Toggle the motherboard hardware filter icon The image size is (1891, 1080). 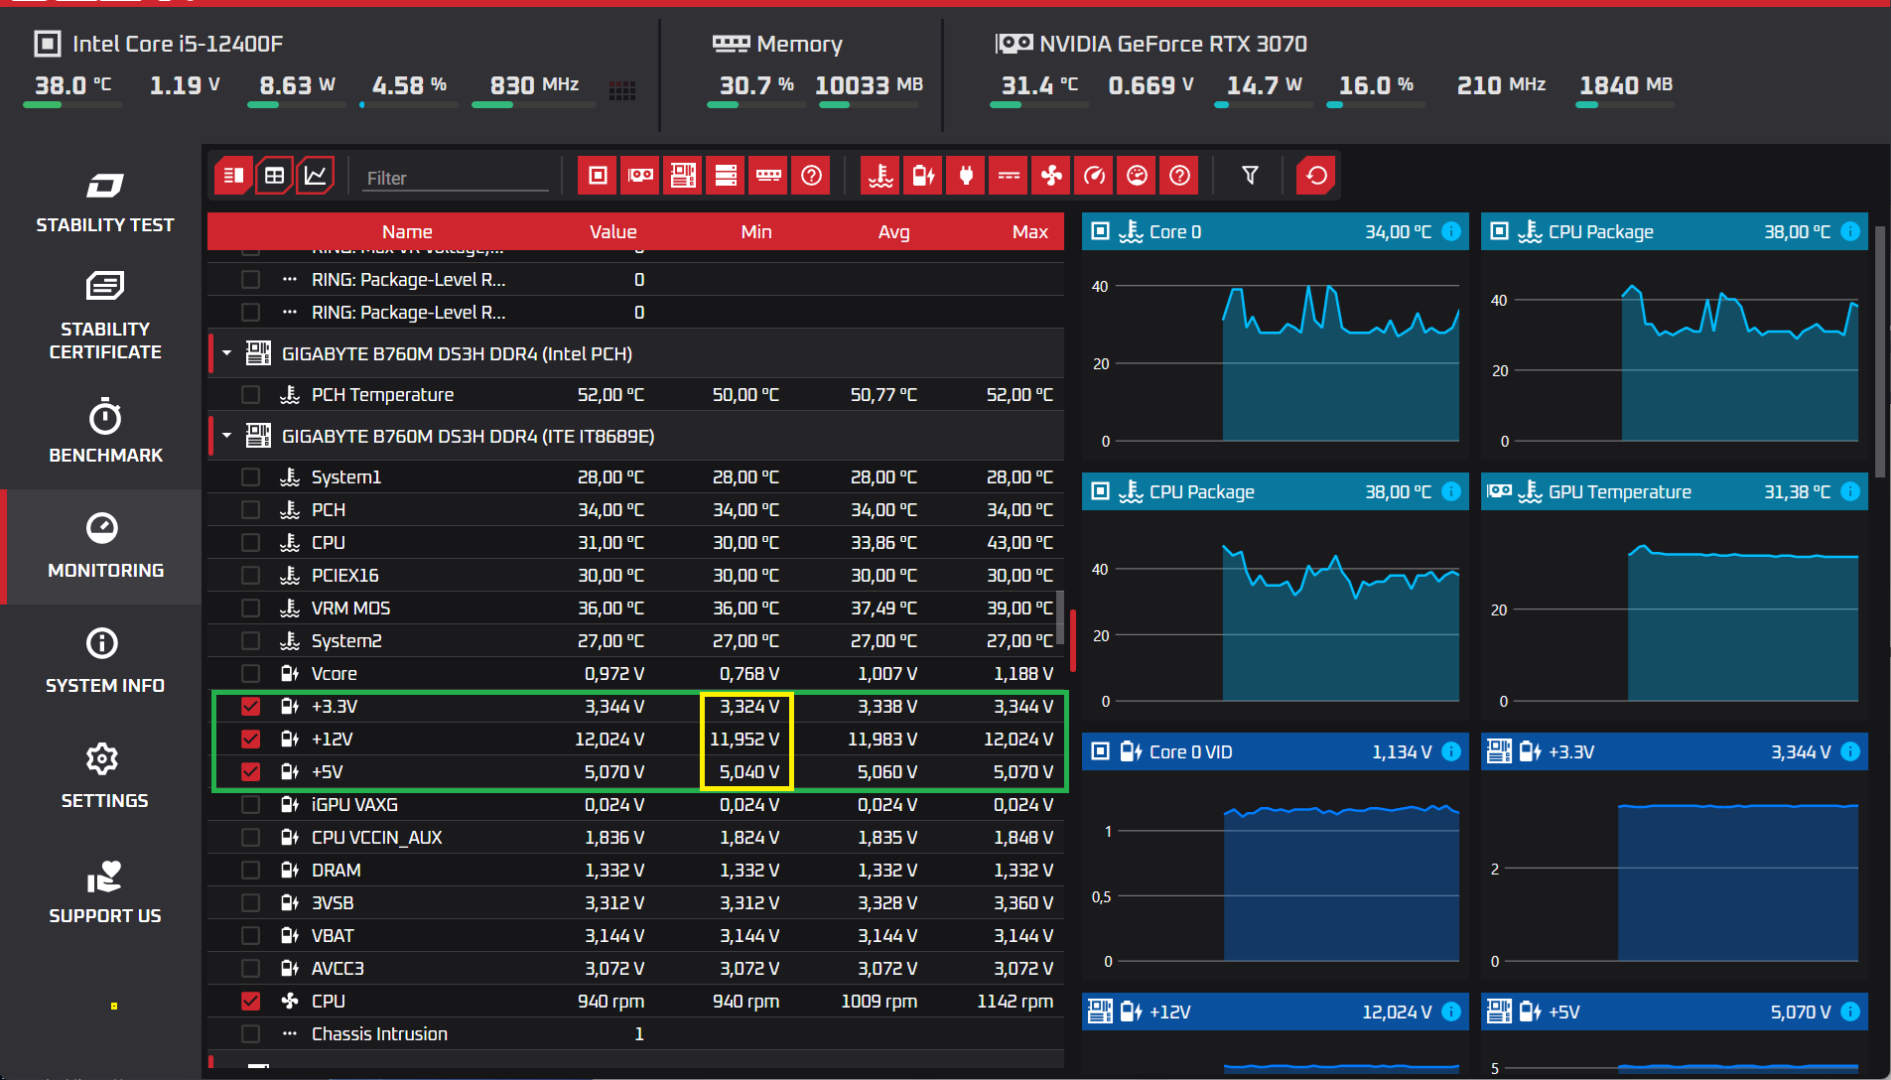coord(683,176)
